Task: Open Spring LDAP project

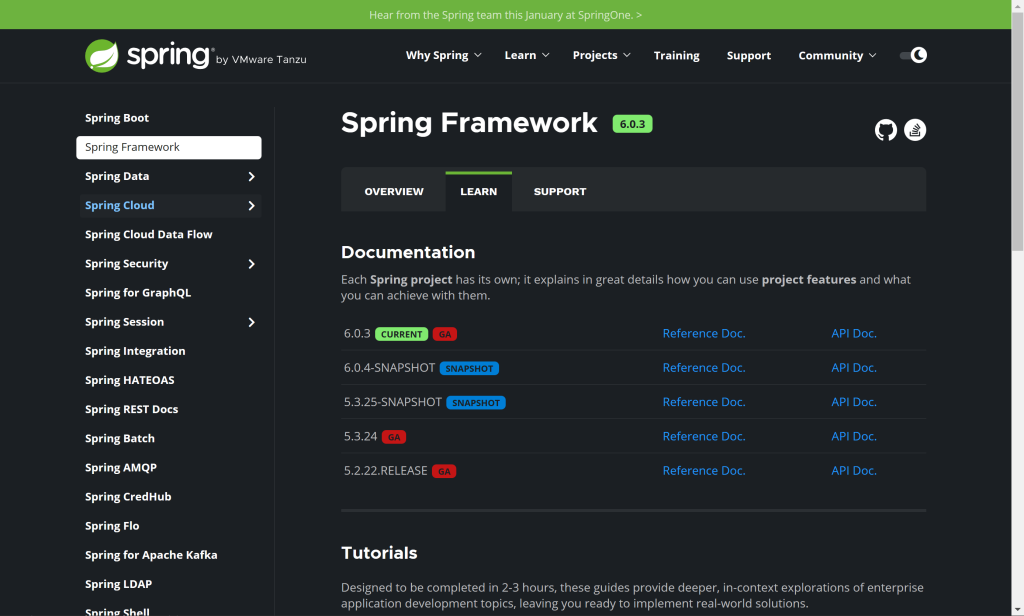Action: click(118, 584)
